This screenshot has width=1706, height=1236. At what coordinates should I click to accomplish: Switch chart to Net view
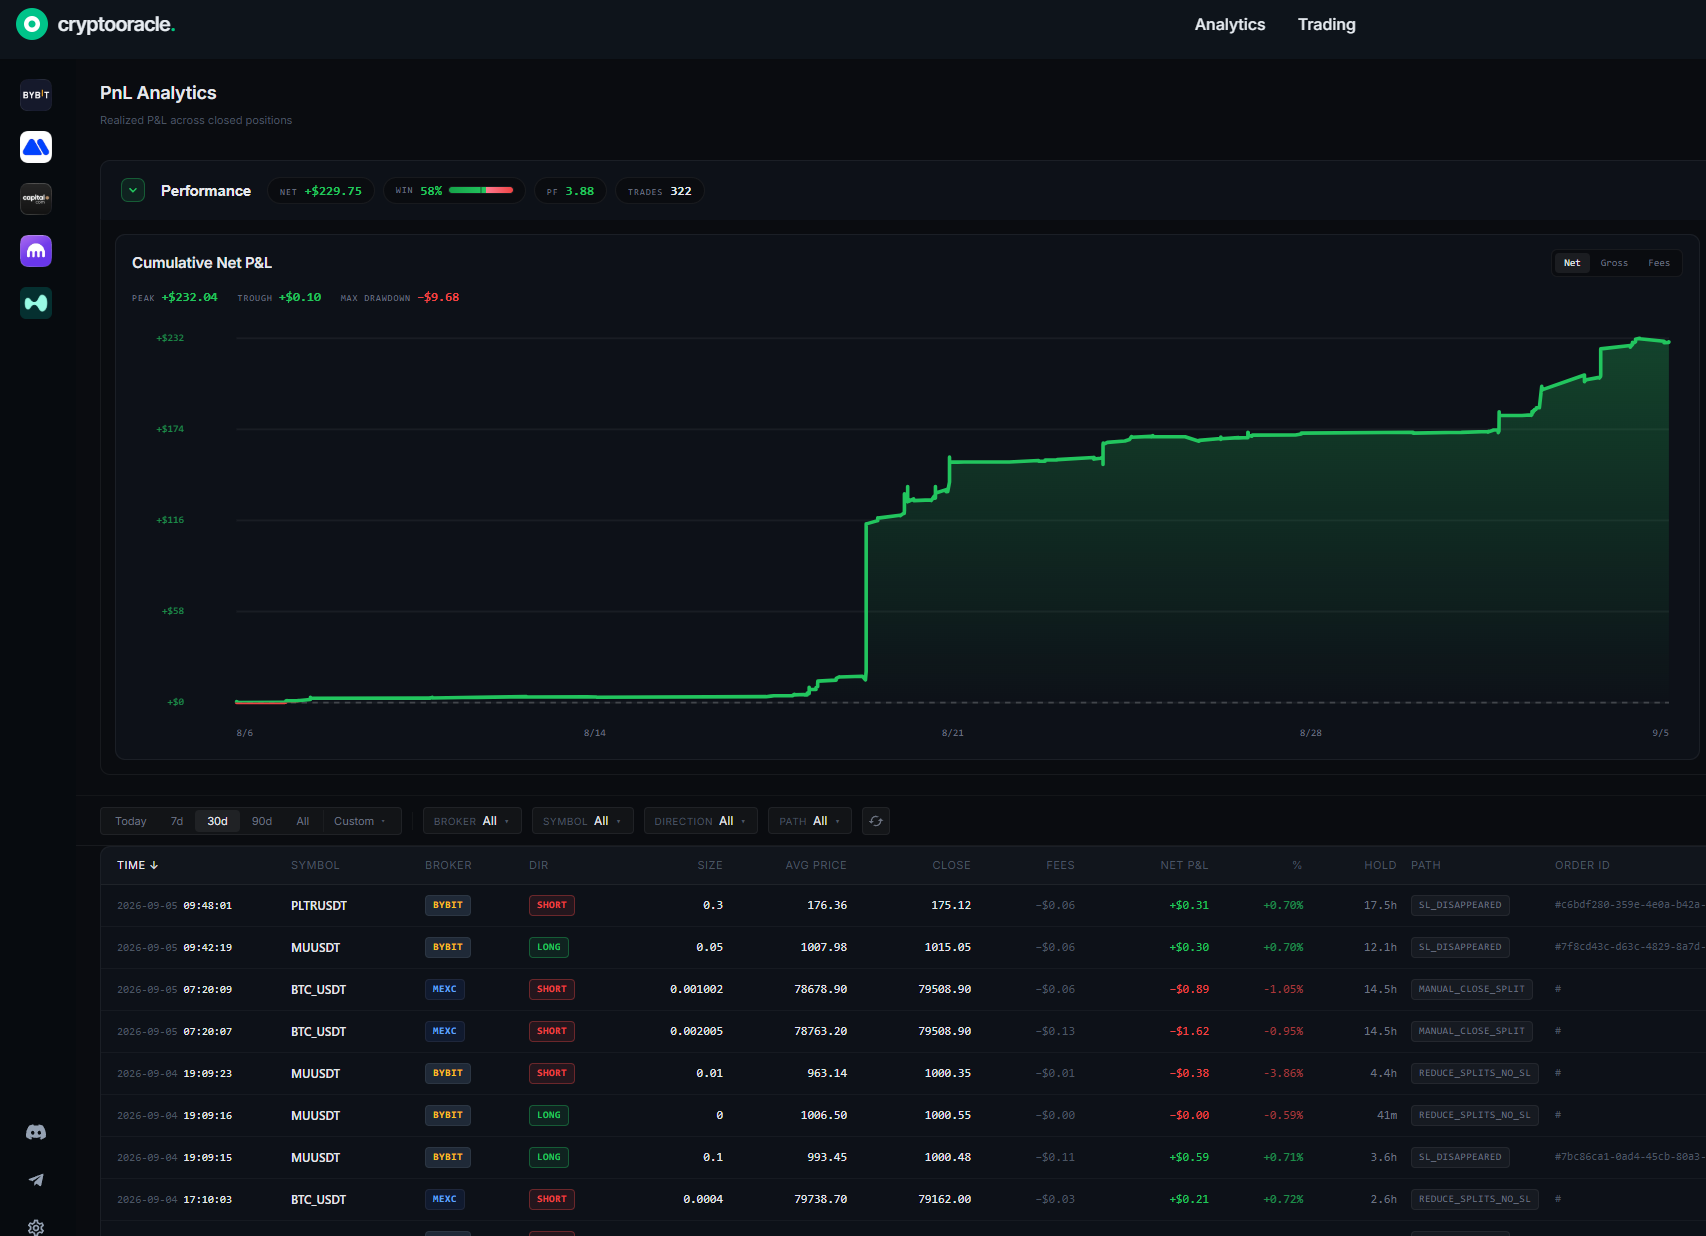[1572, 263]
